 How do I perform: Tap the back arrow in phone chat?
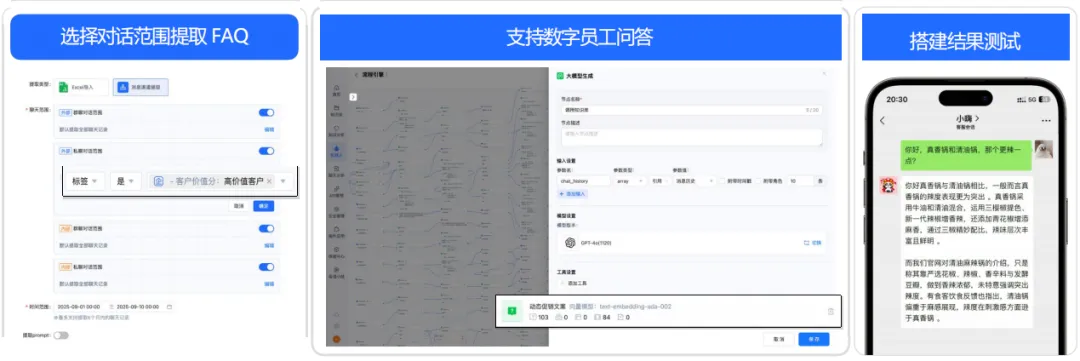(882, 121)
